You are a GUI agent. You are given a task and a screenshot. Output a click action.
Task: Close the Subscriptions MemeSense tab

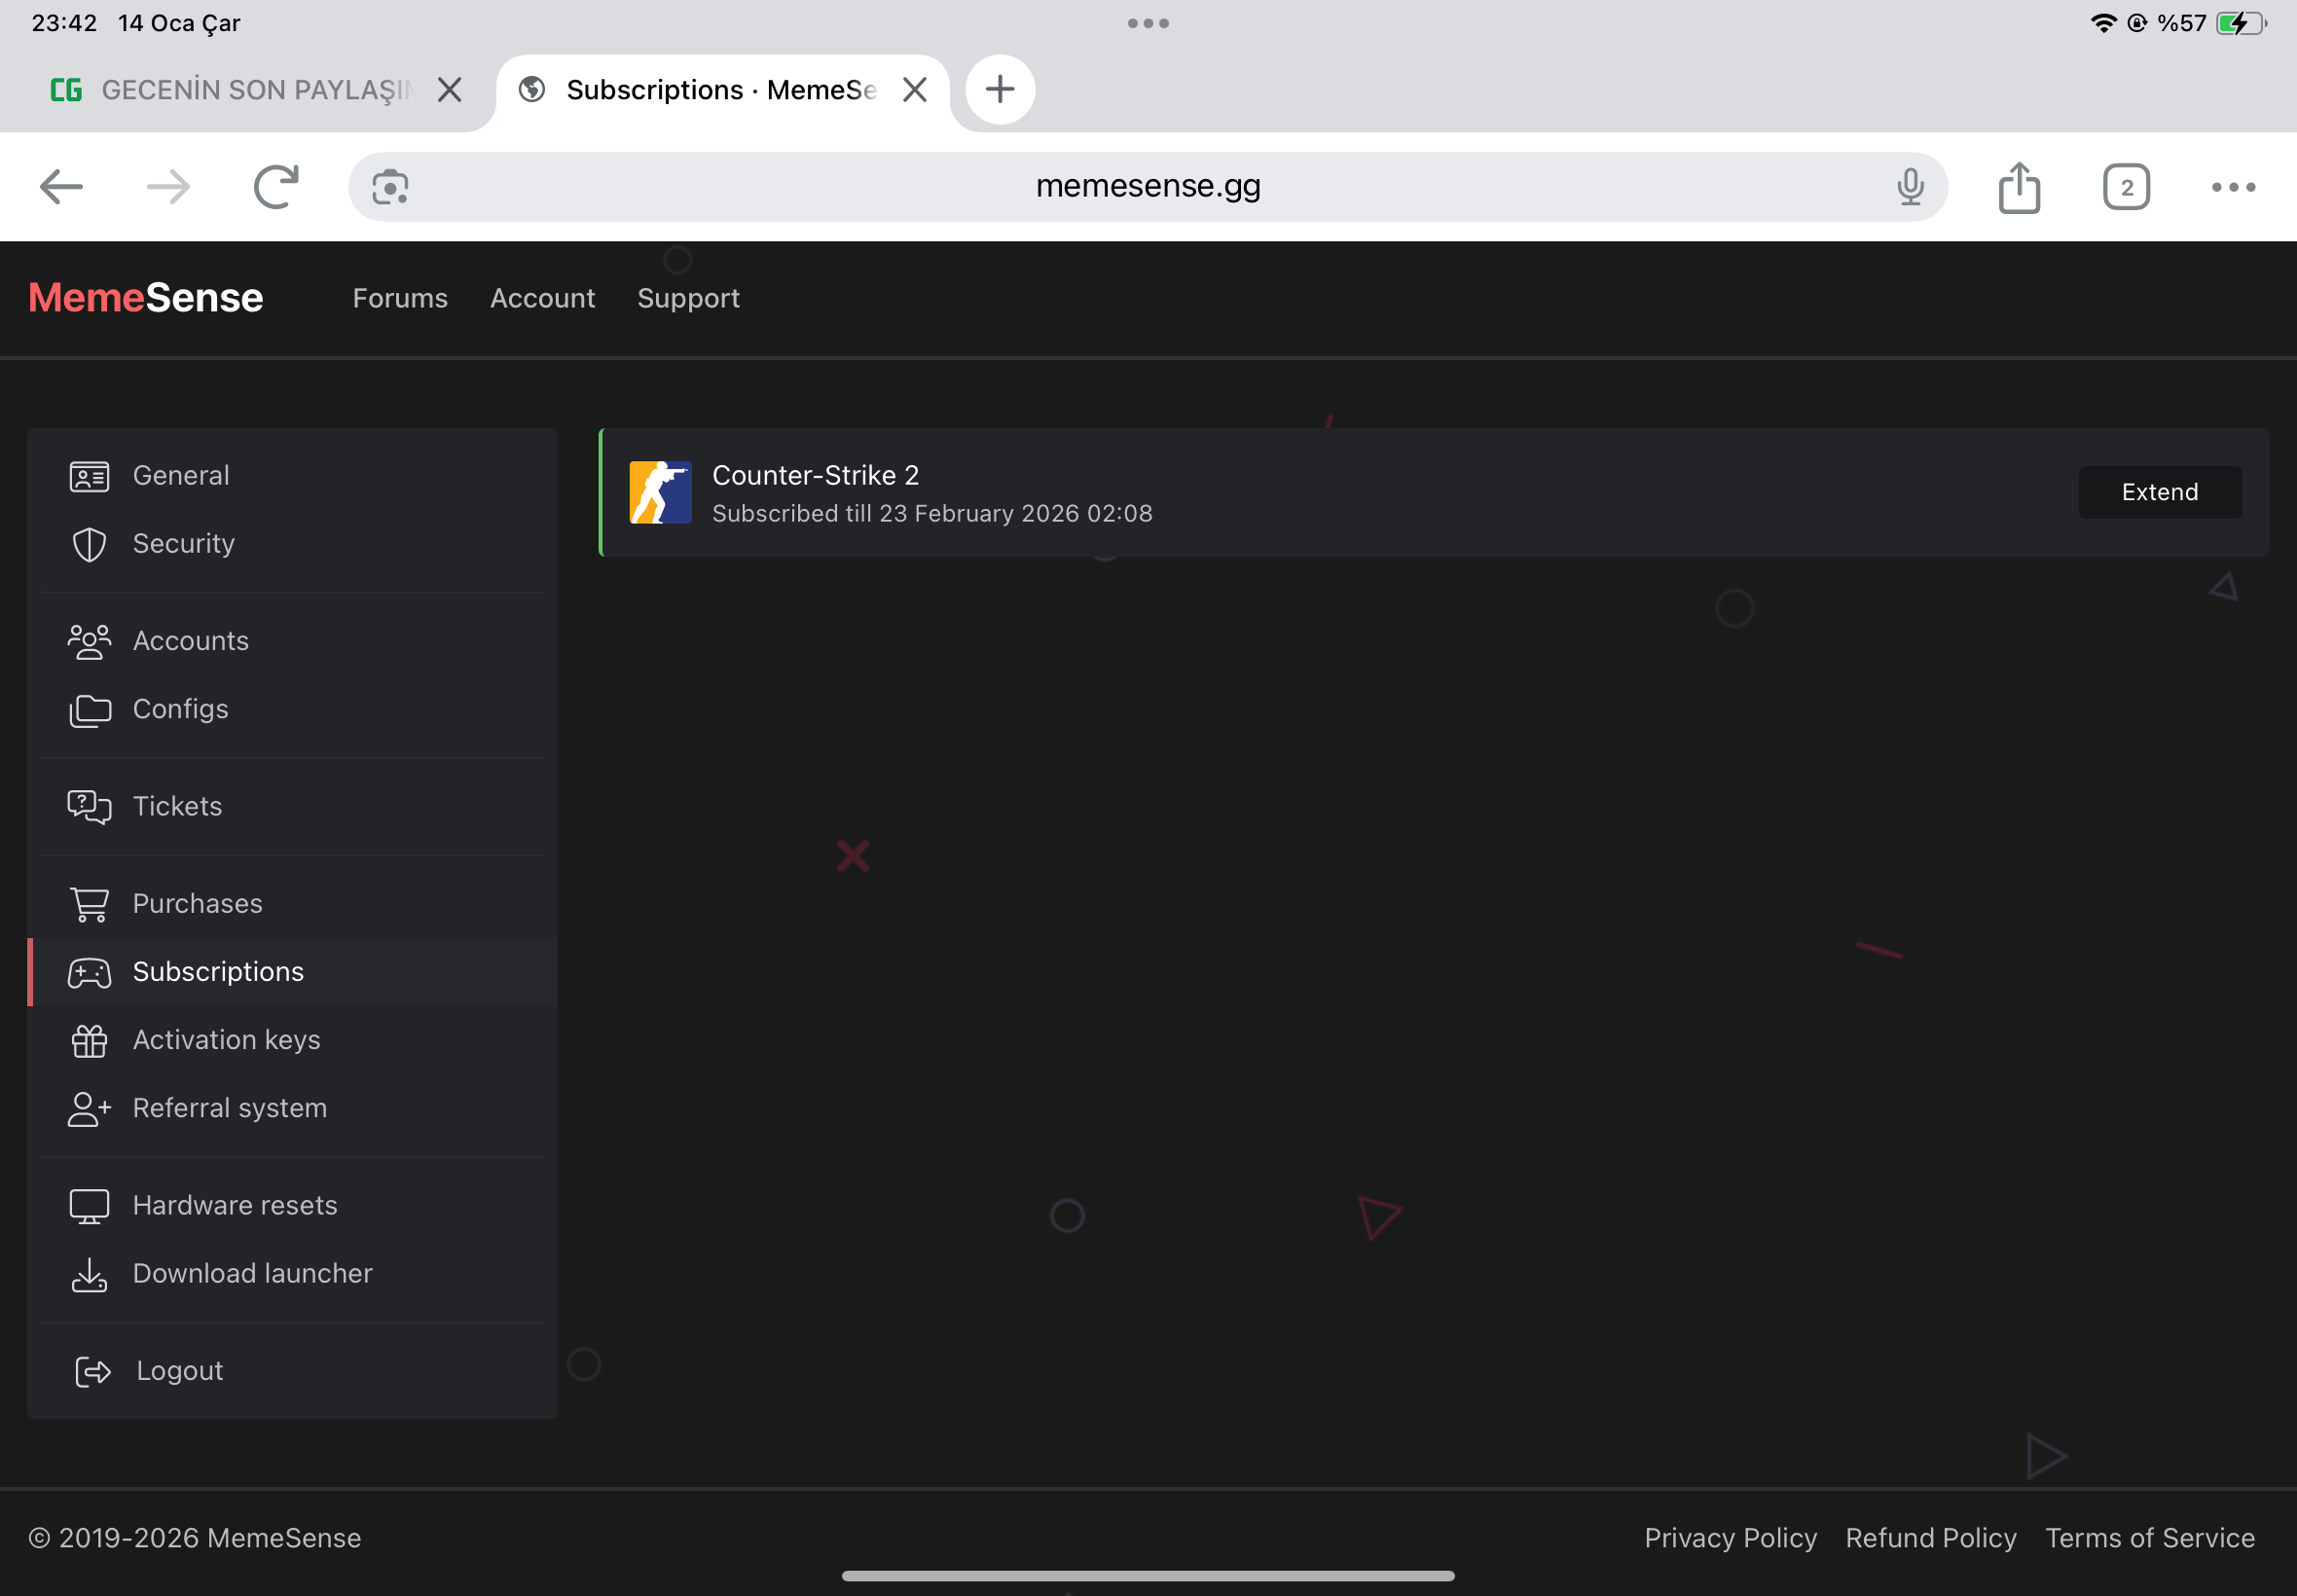pyautogui.click(x=915, y=90)
